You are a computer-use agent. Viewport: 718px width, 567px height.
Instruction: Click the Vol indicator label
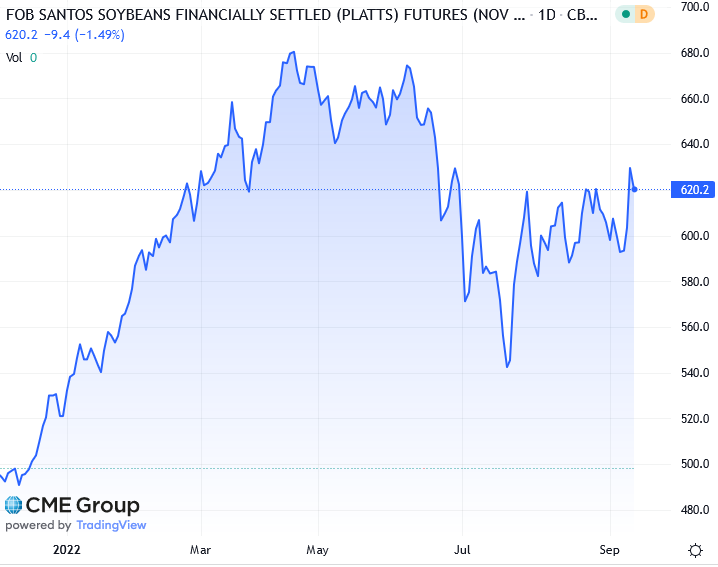click(x=14, y=57)
